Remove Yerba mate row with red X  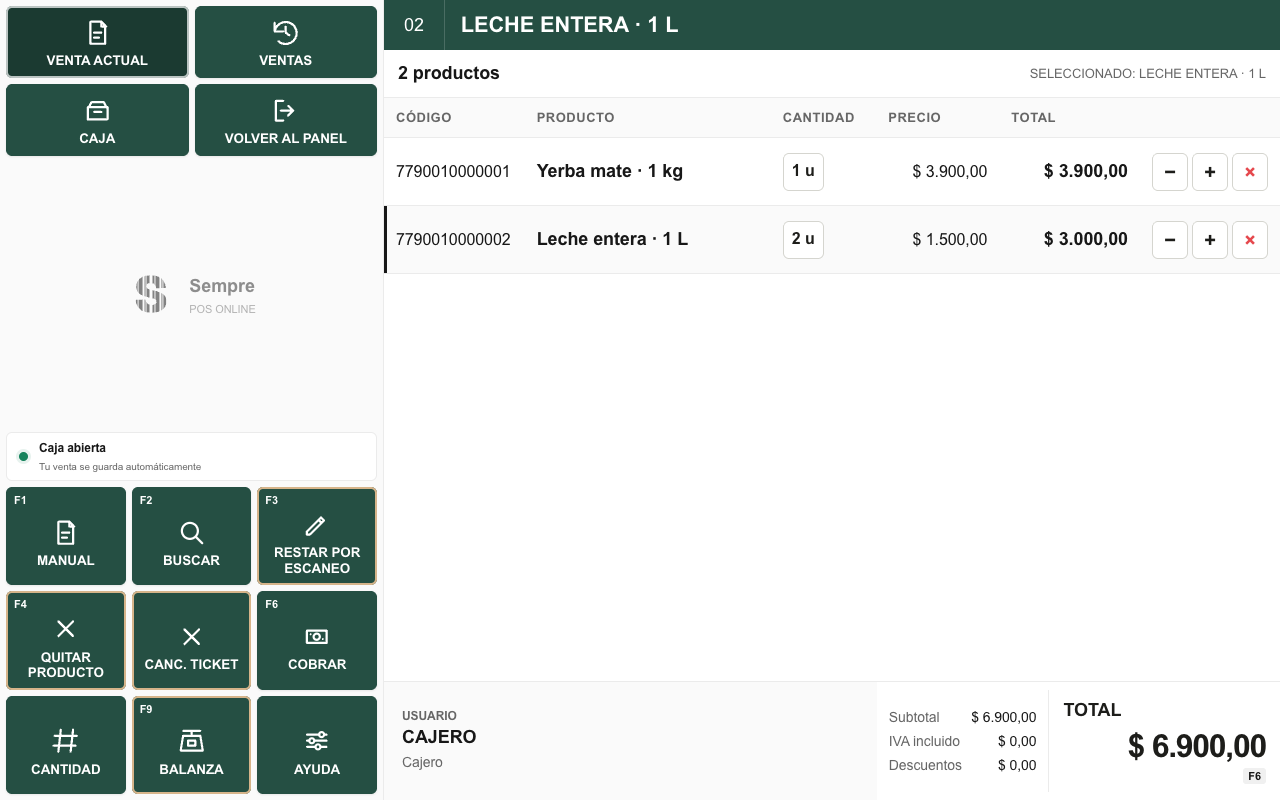coord(1250,172)
